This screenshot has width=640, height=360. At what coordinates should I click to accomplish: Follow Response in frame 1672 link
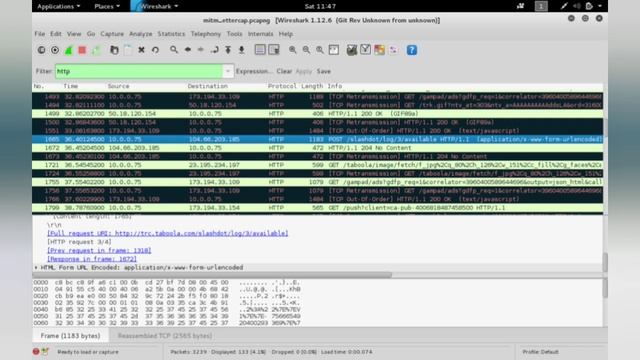pyautogui.click(x=92, y=259)
